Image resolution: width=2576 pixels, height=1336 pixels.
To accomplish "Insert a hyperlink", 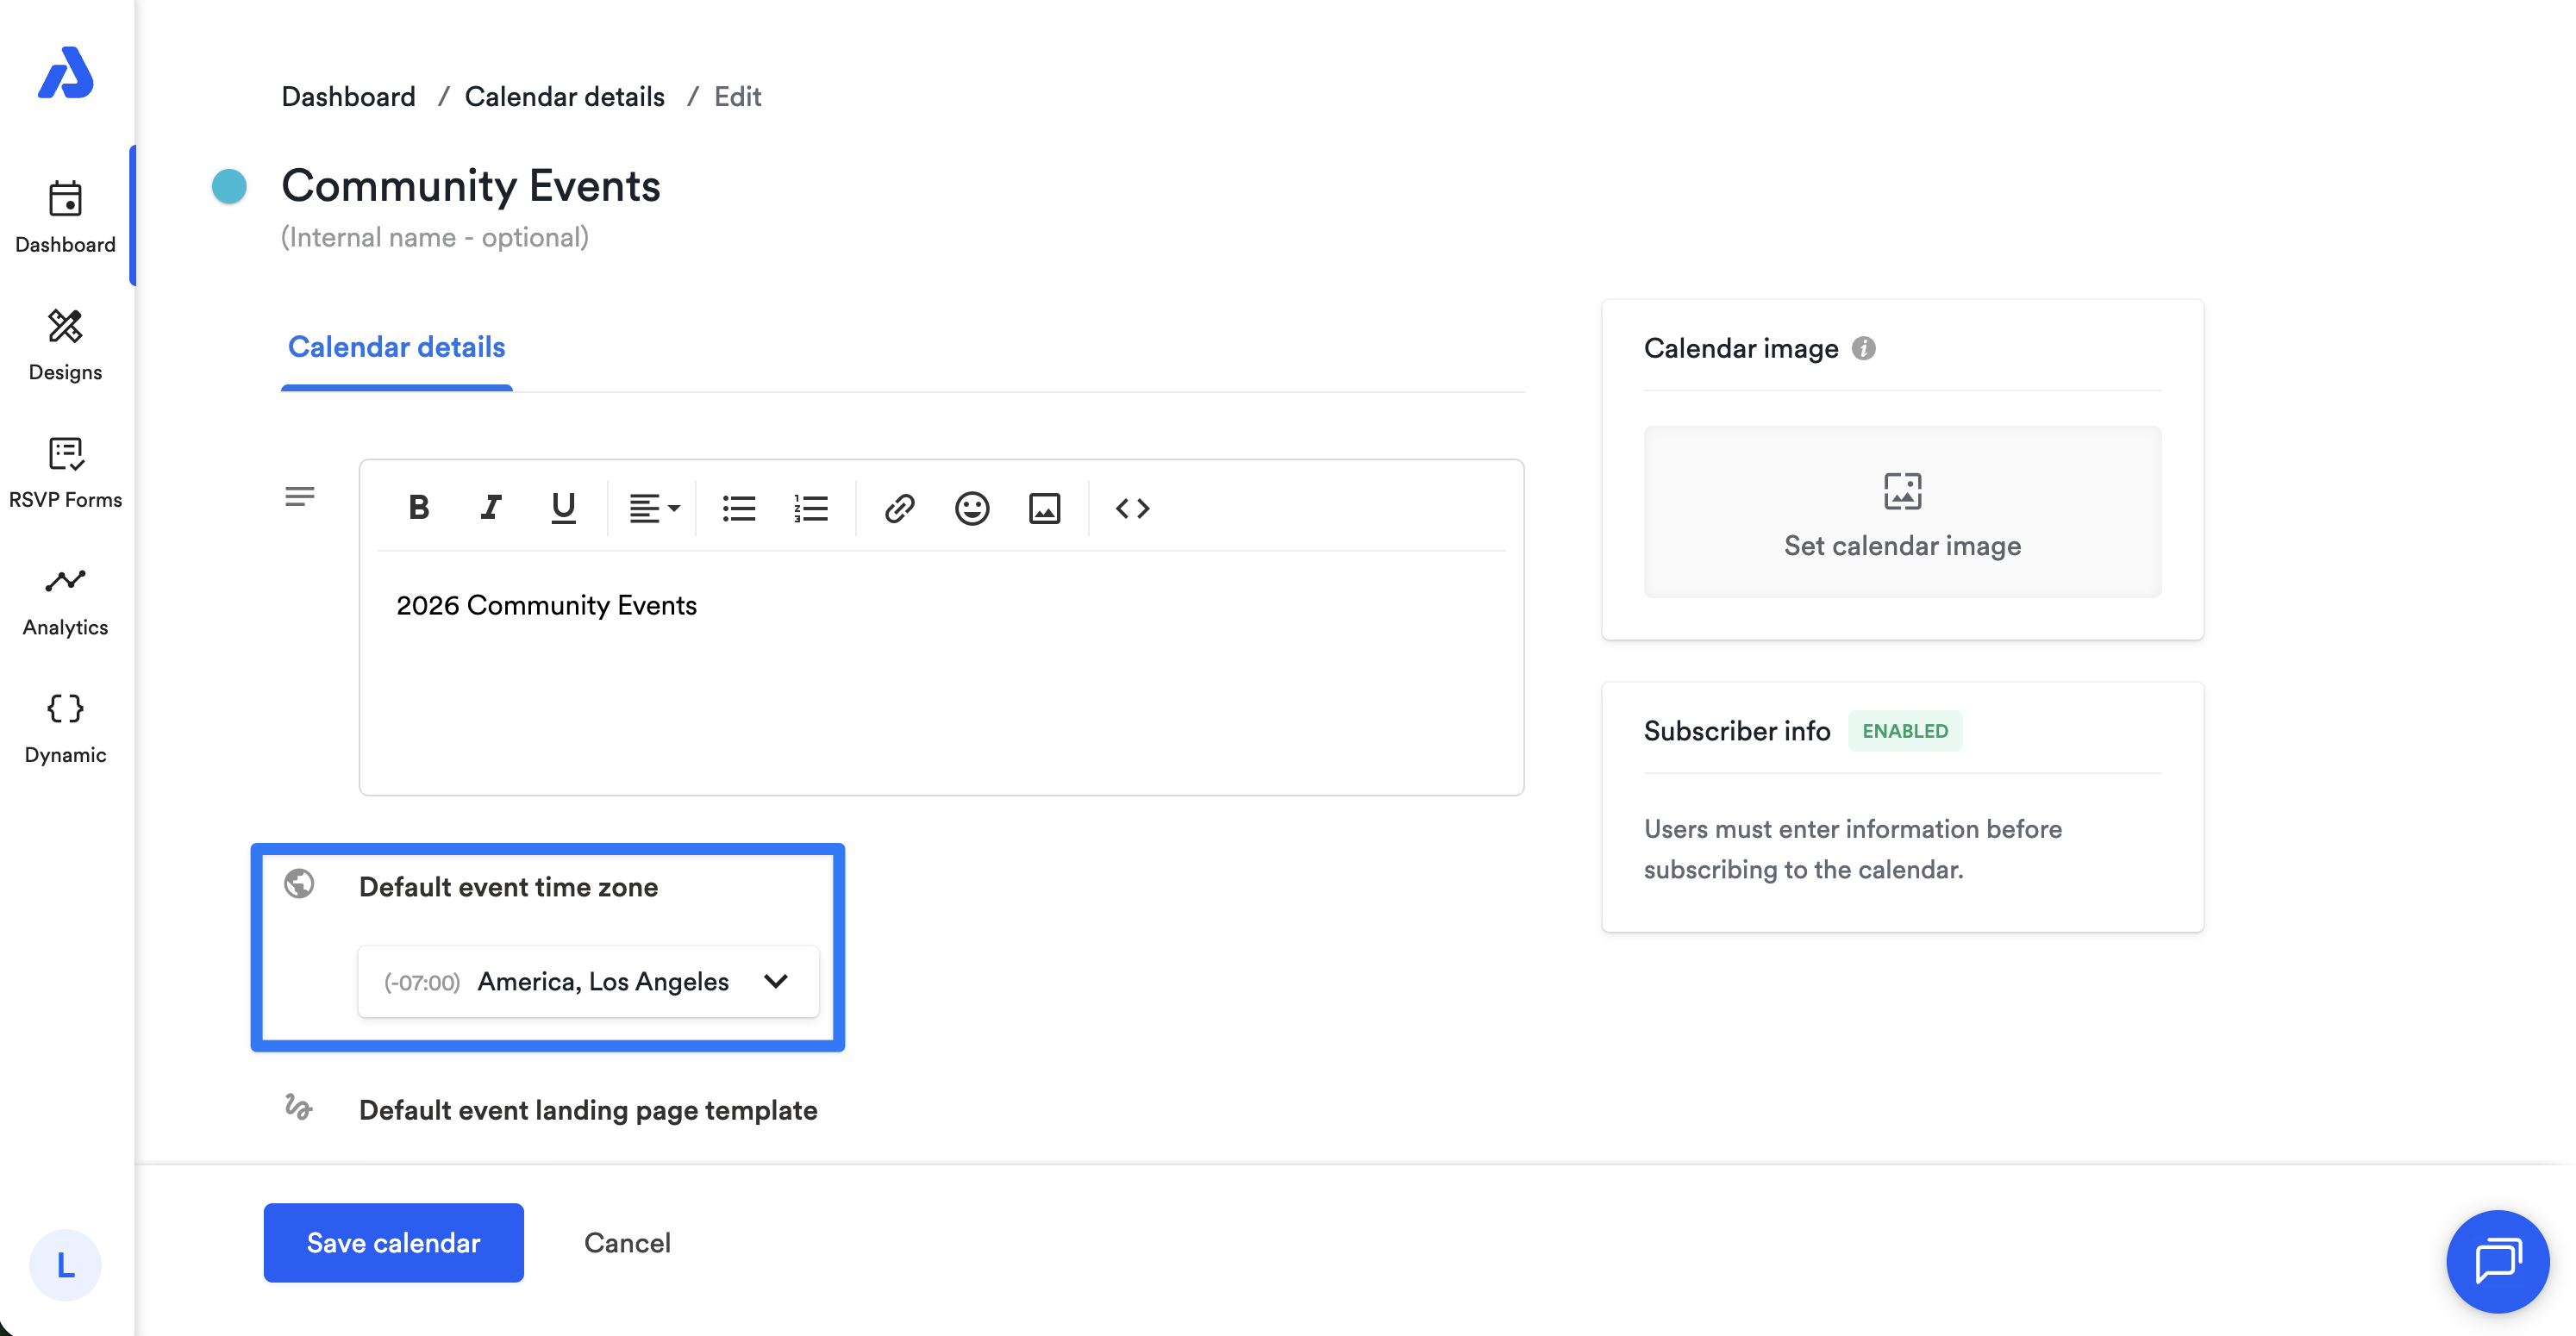I will [899, 508].
